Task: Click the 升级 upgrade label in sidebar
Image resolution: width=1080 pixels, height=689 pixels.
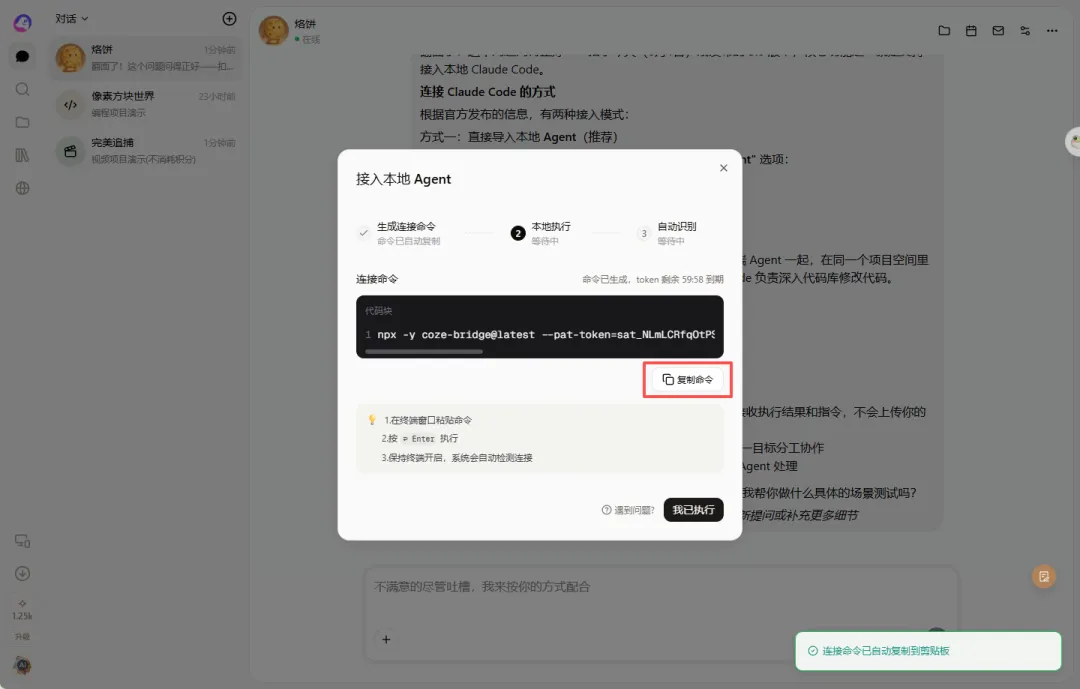Action: click(x=22, y=637)
